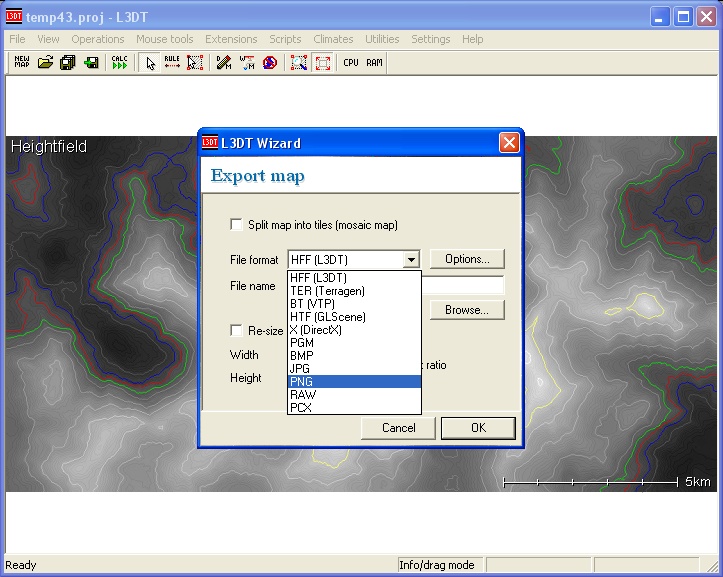The image size is (723, 577).
Task: Collapse the File format dropdown arrow
Action: point(410,260)
